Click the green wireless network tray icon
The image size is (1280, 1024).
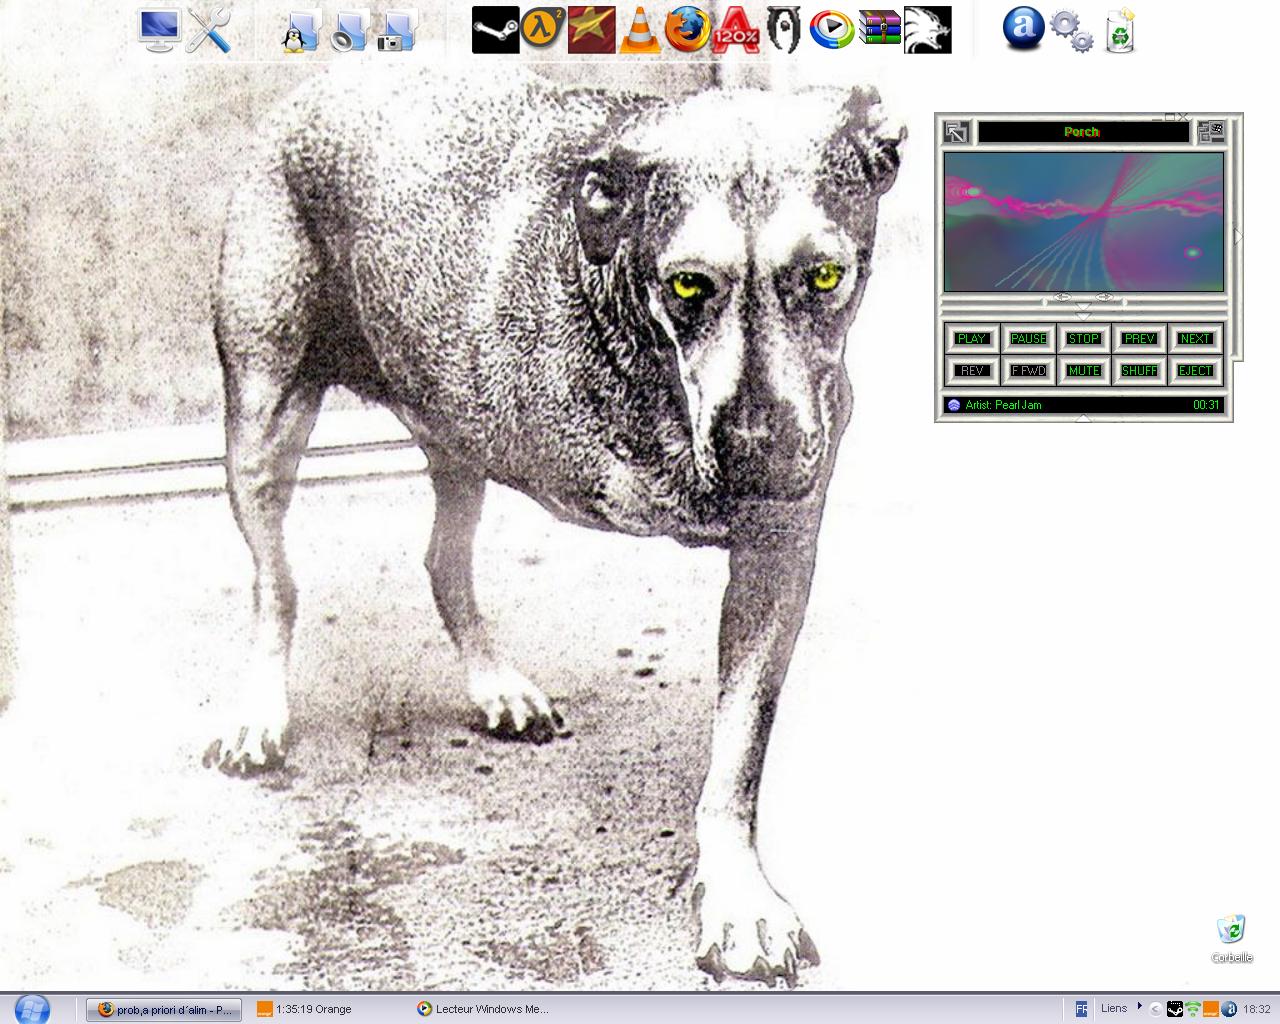coord(1193,1010)
